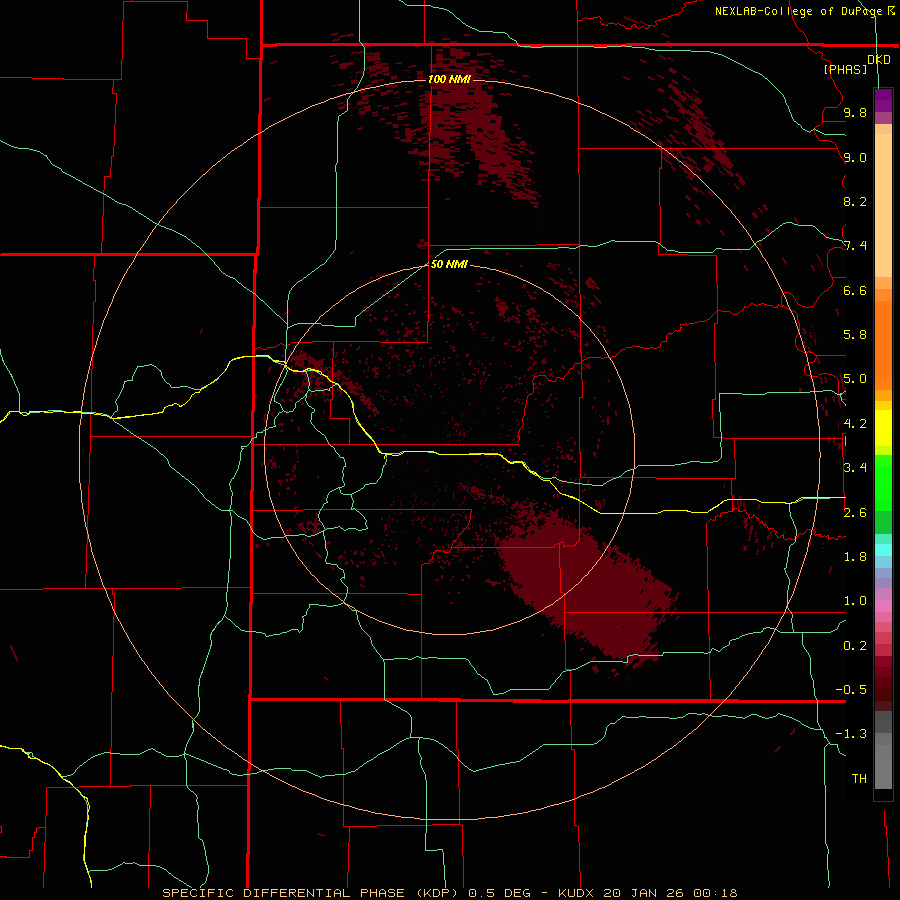This screenshot has height=900, width=900.
Task: Click the 8.2 color scale value
Action: [855, 201]
